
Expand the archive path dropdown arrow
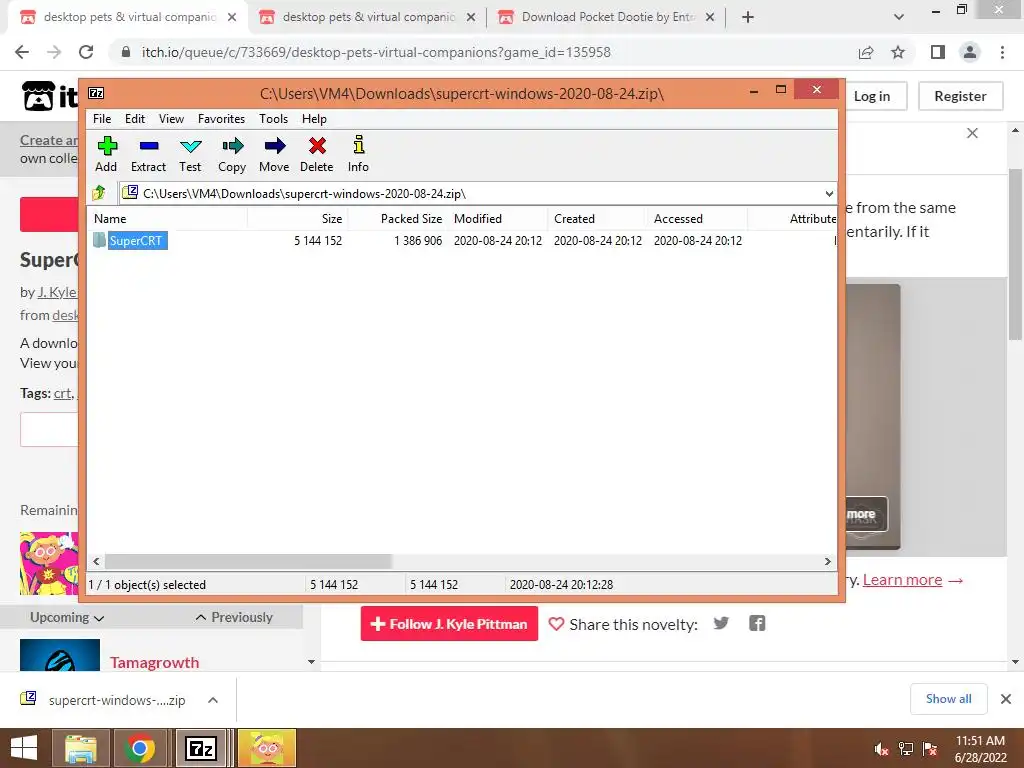tap(829, 193)
